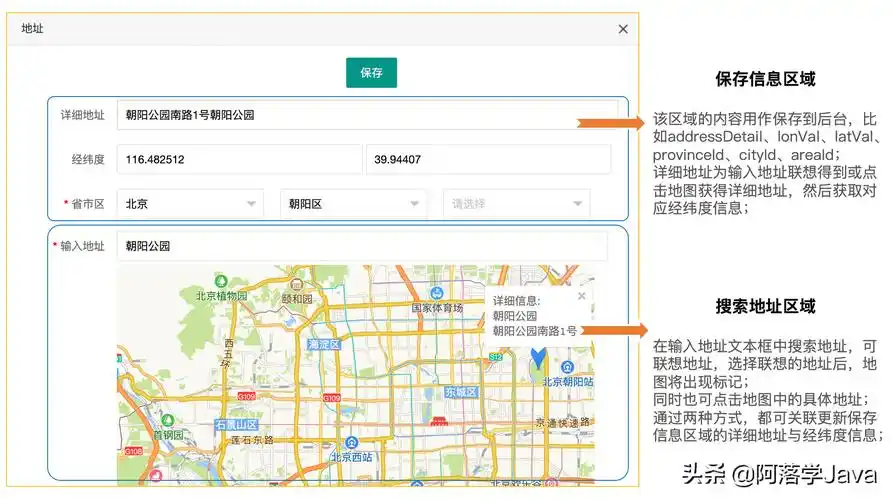Click the red Tiananmen icon on the map

pyautogui.click(x=437, y=421)
